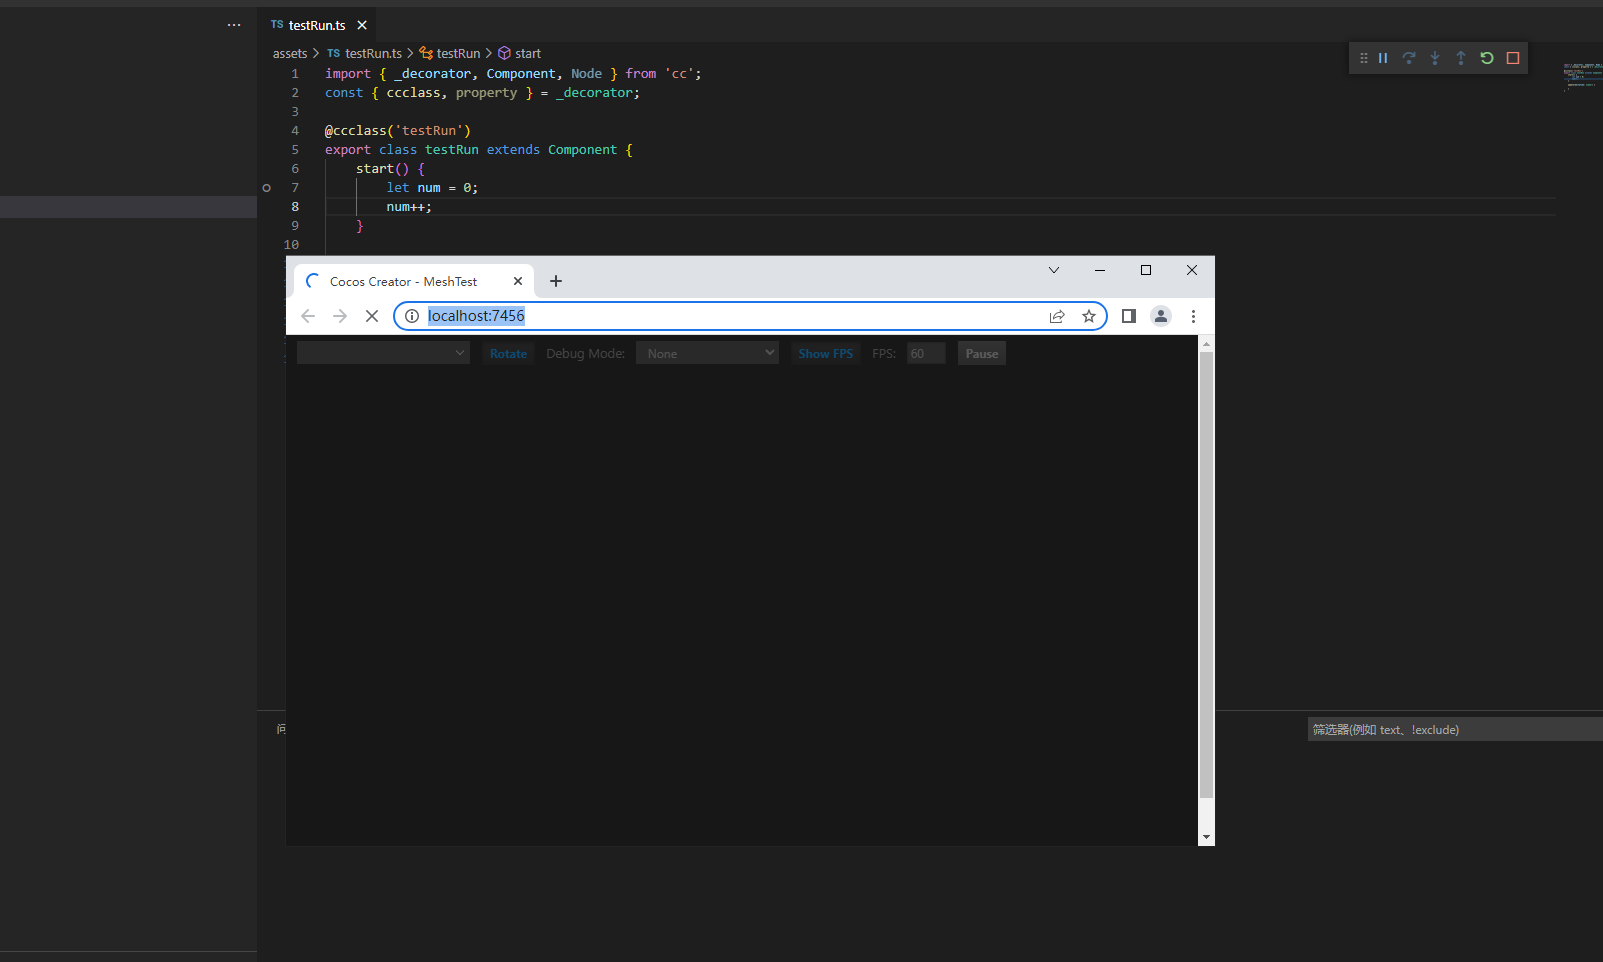Bookmark the preview page with the star icon

point(1089,316)
